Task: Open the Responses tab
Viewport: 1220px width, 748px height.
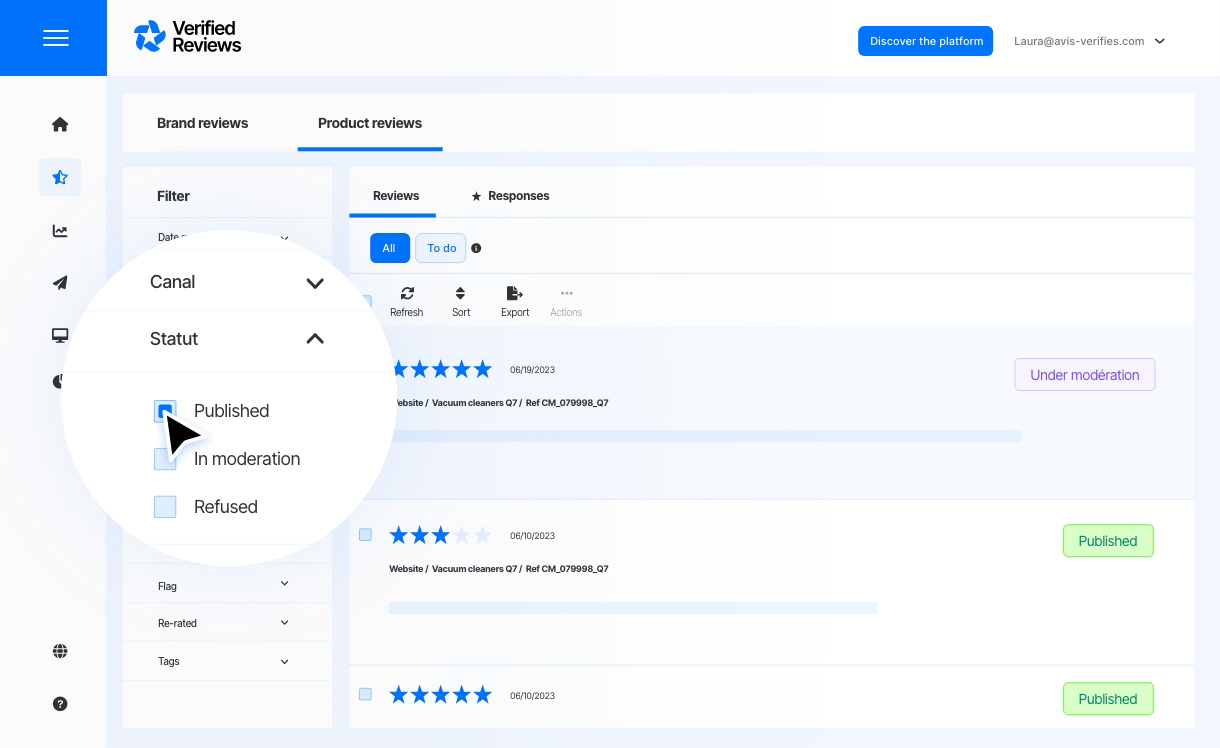Action: tap(510, 196)
